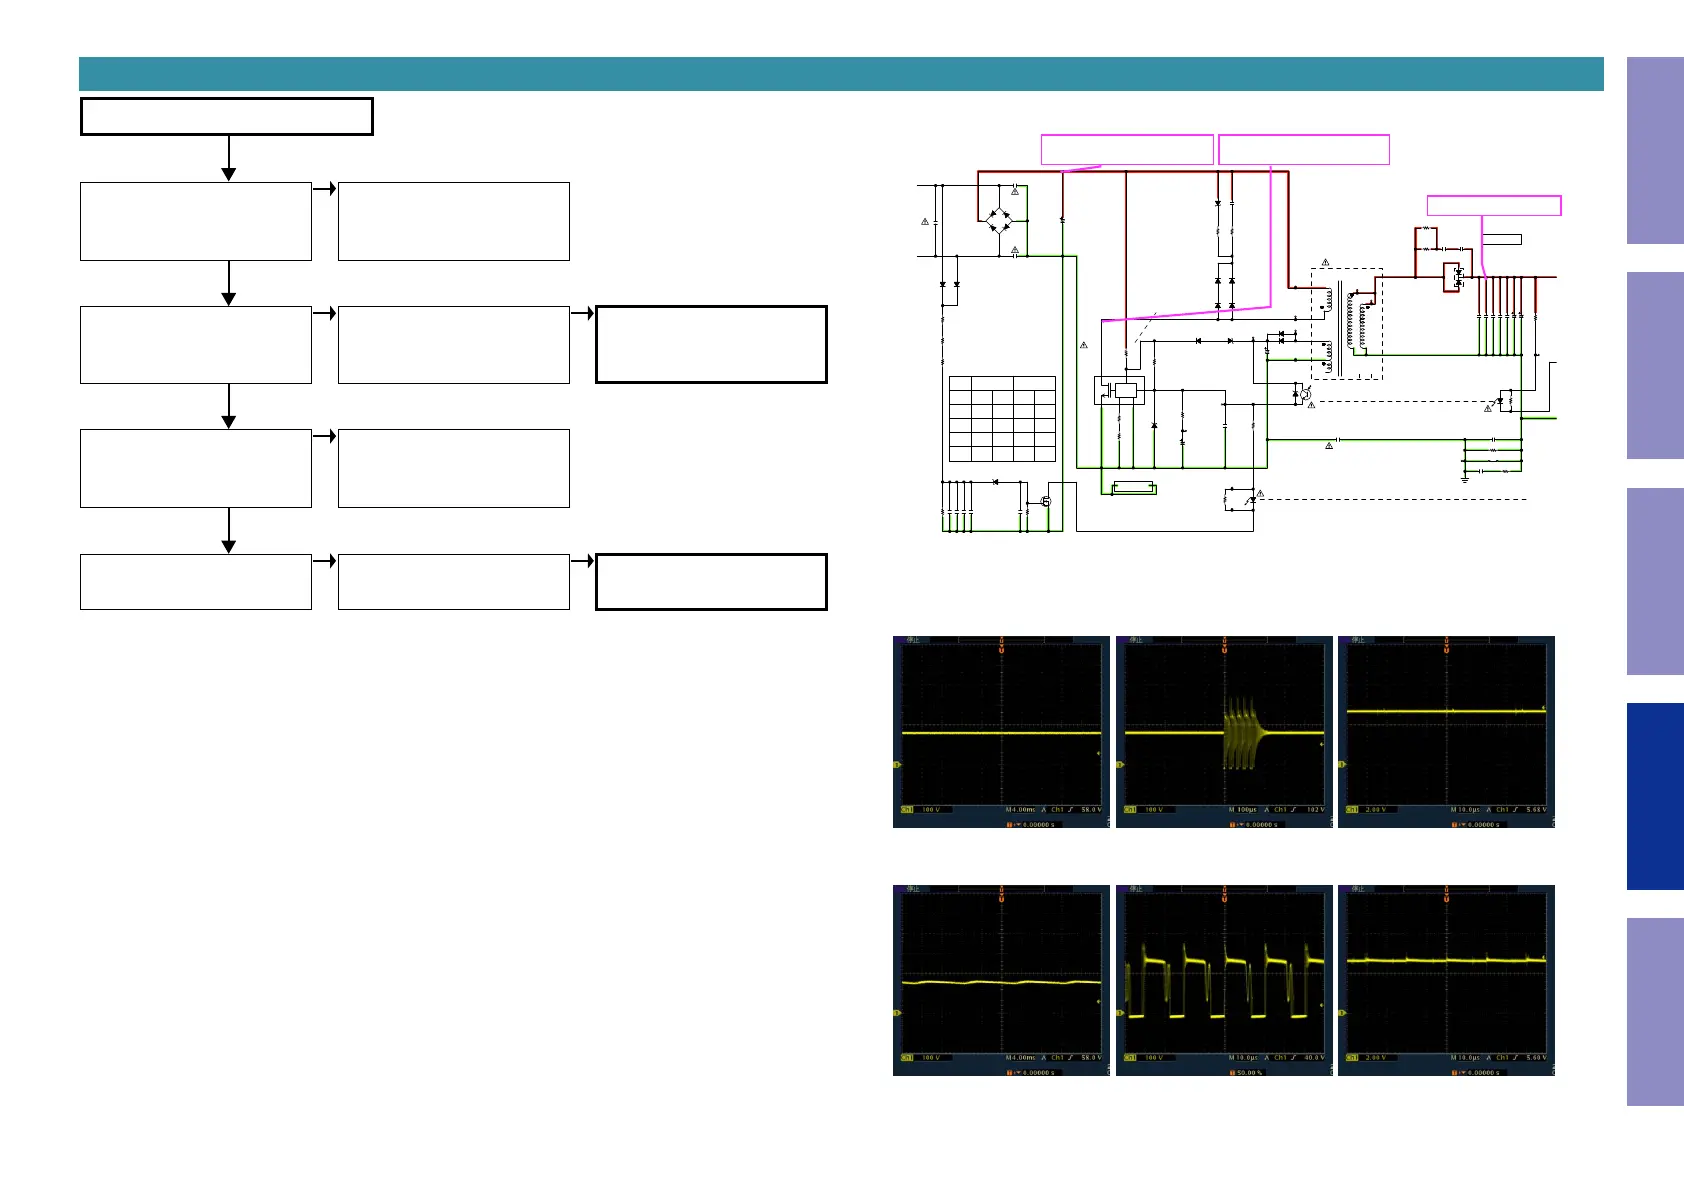Open the bottom-left scope capture with rippled trace

(x=1001, y=980)
